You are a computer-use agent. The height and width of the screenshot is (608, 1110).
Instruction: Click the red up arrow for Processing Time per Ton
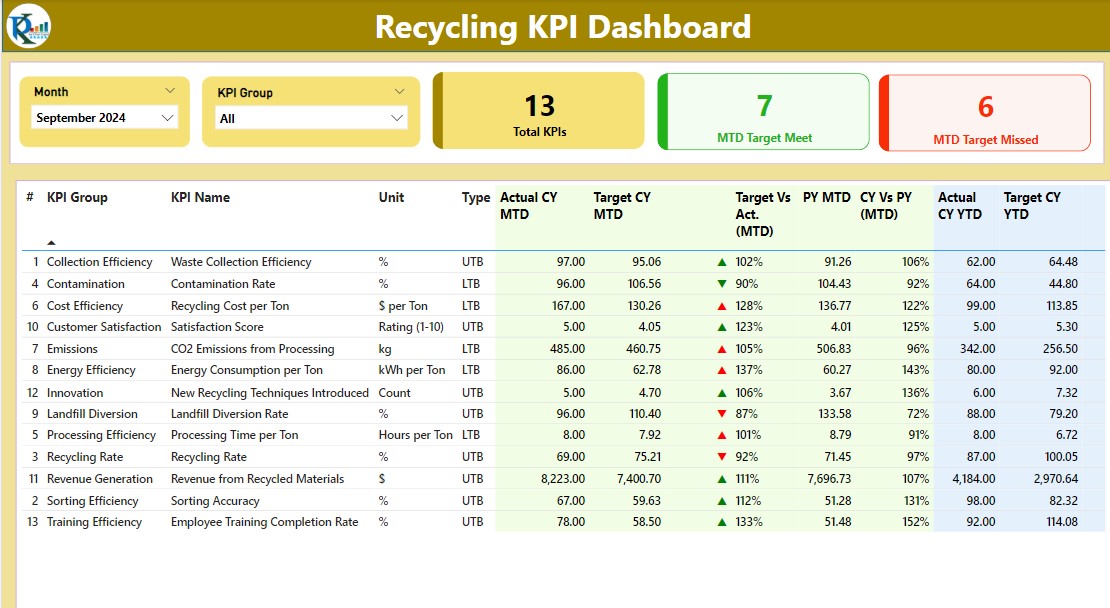click(722, 435)
